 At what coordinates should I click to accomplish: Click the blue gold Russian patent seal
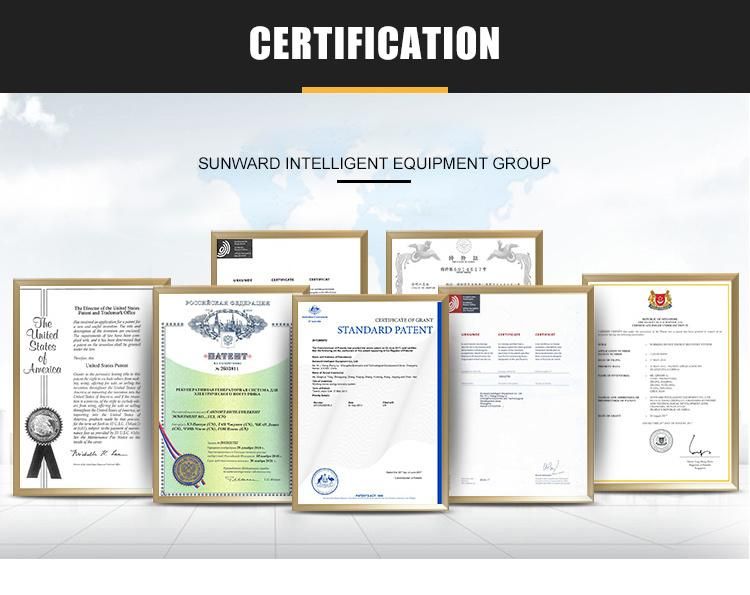pyautogui.click(x=188, y=470)
